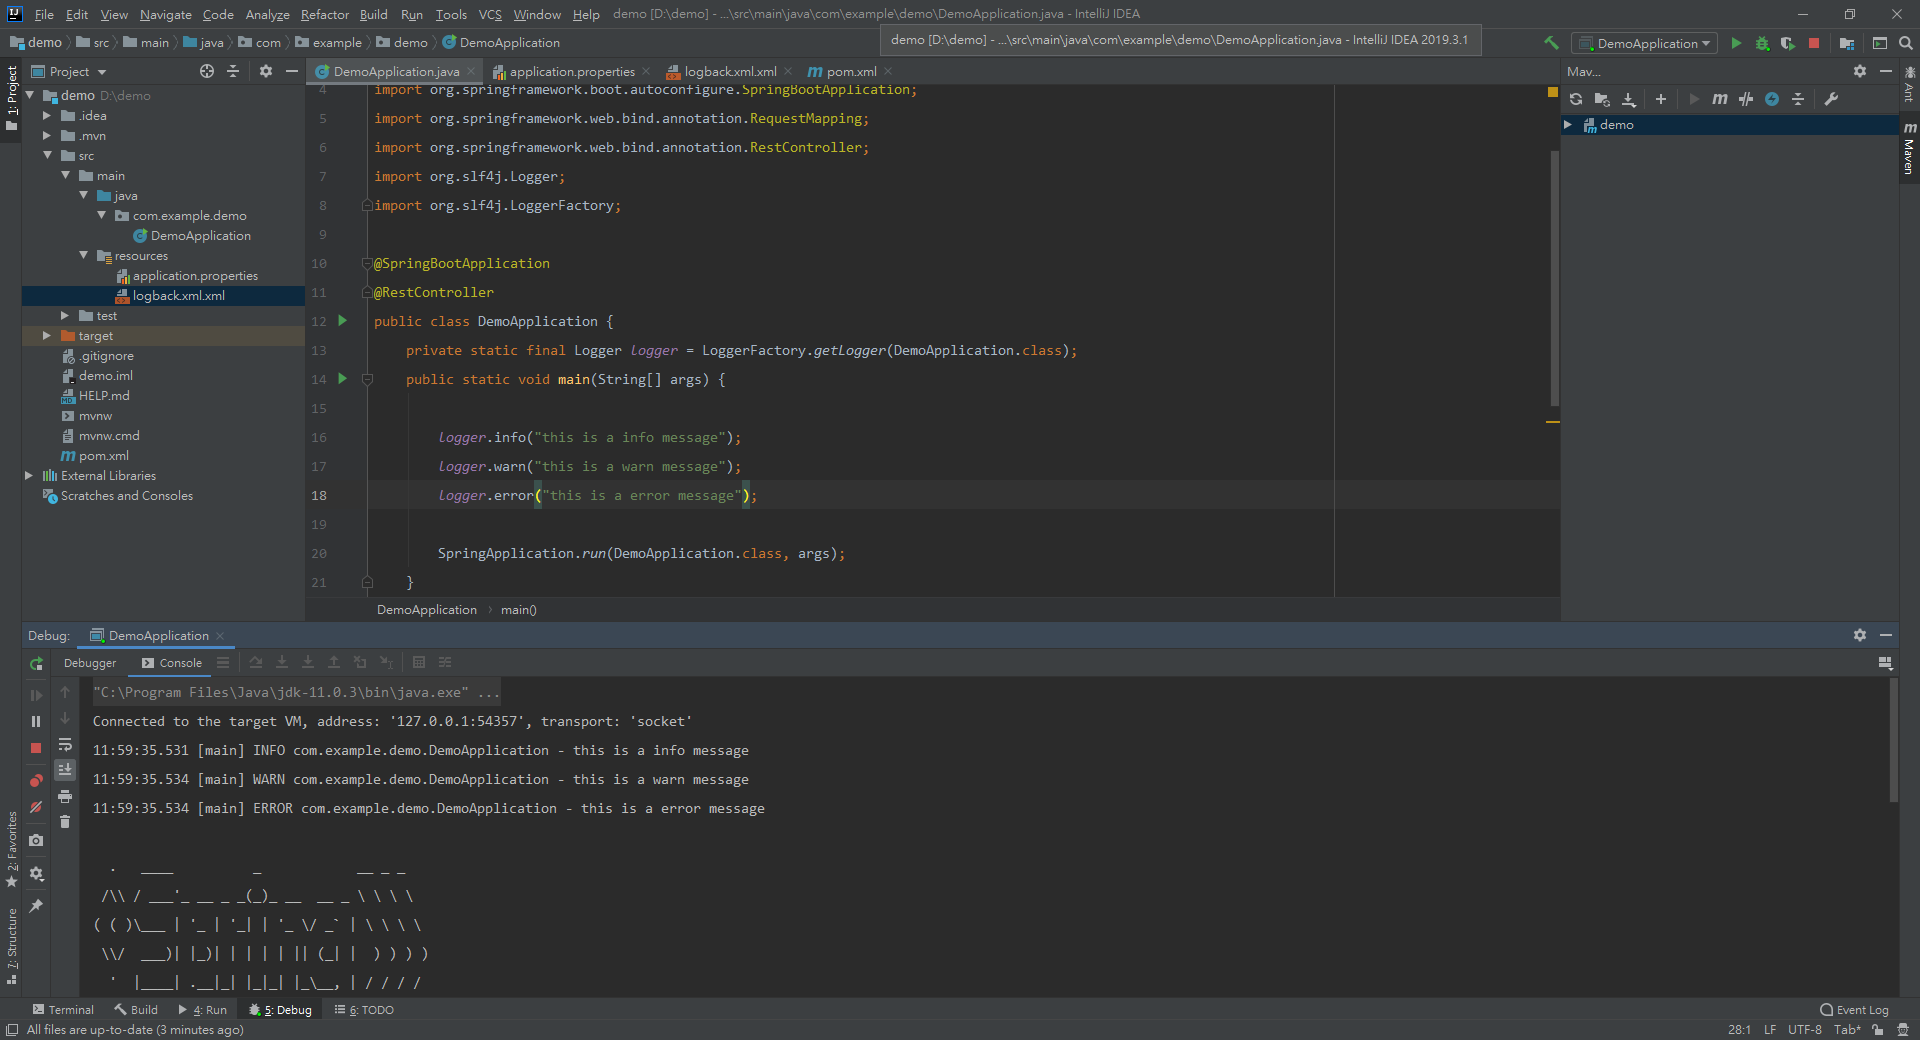
Task: Expand the target folder in project tree
Action: (x=47, y=336)
